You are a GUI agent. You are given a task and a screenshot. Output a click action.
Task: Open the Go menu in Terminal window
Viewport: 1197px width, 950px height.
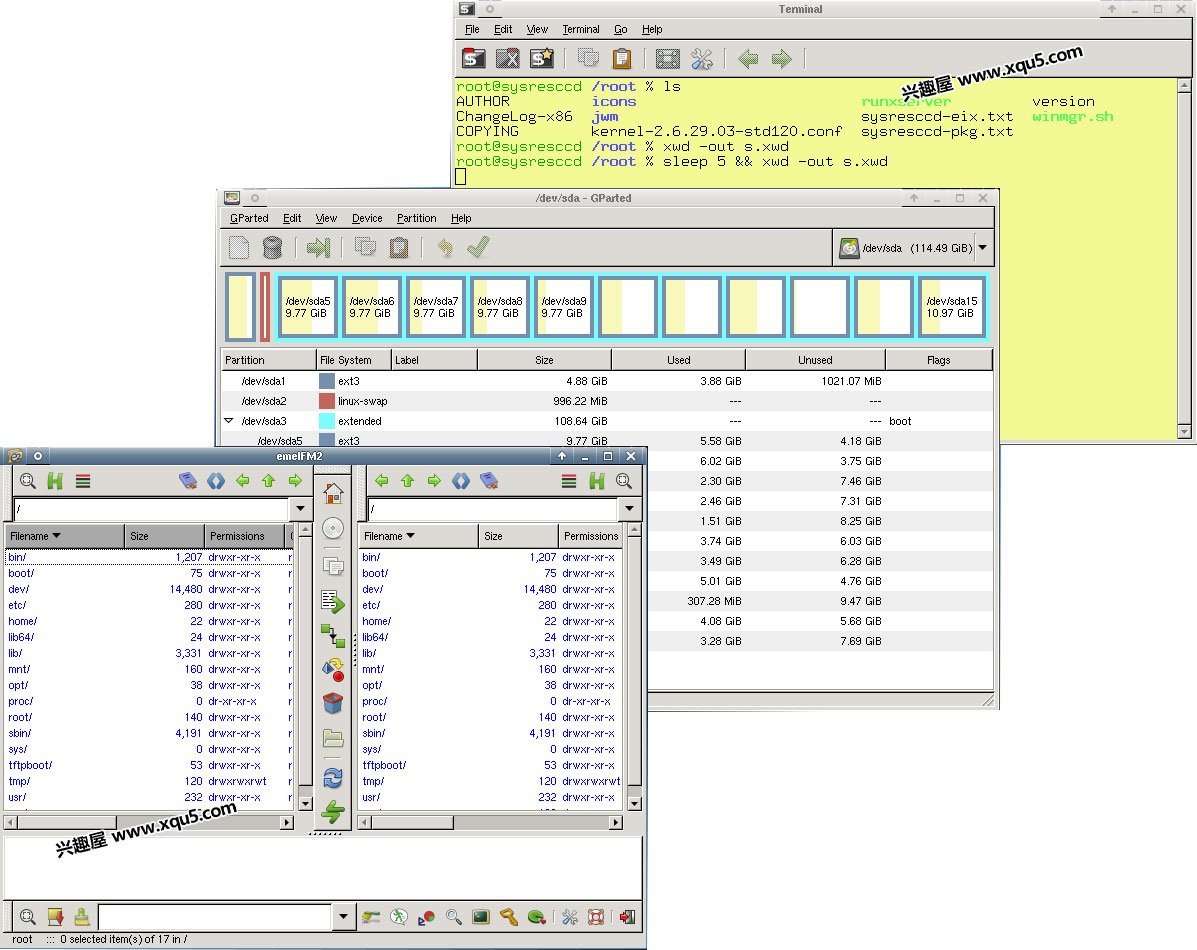(x=621, y=29)
